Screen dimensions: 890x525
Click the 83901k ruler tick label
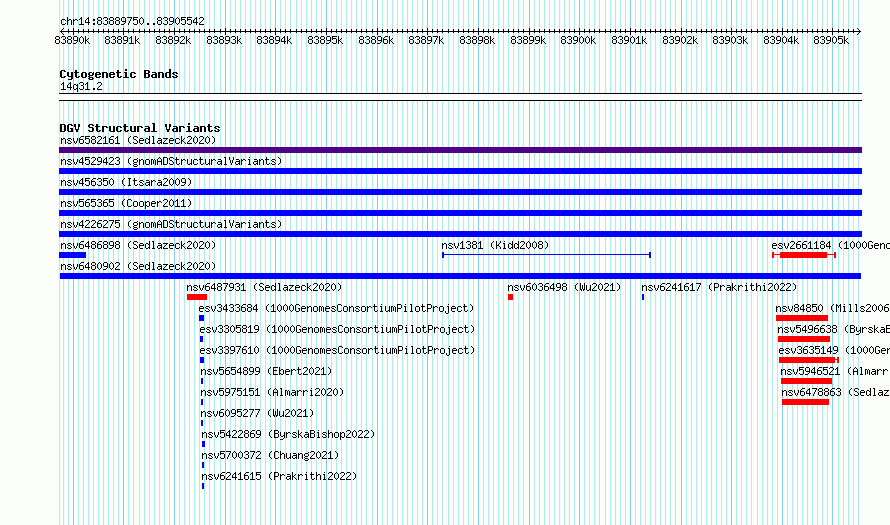pos(629,40)
